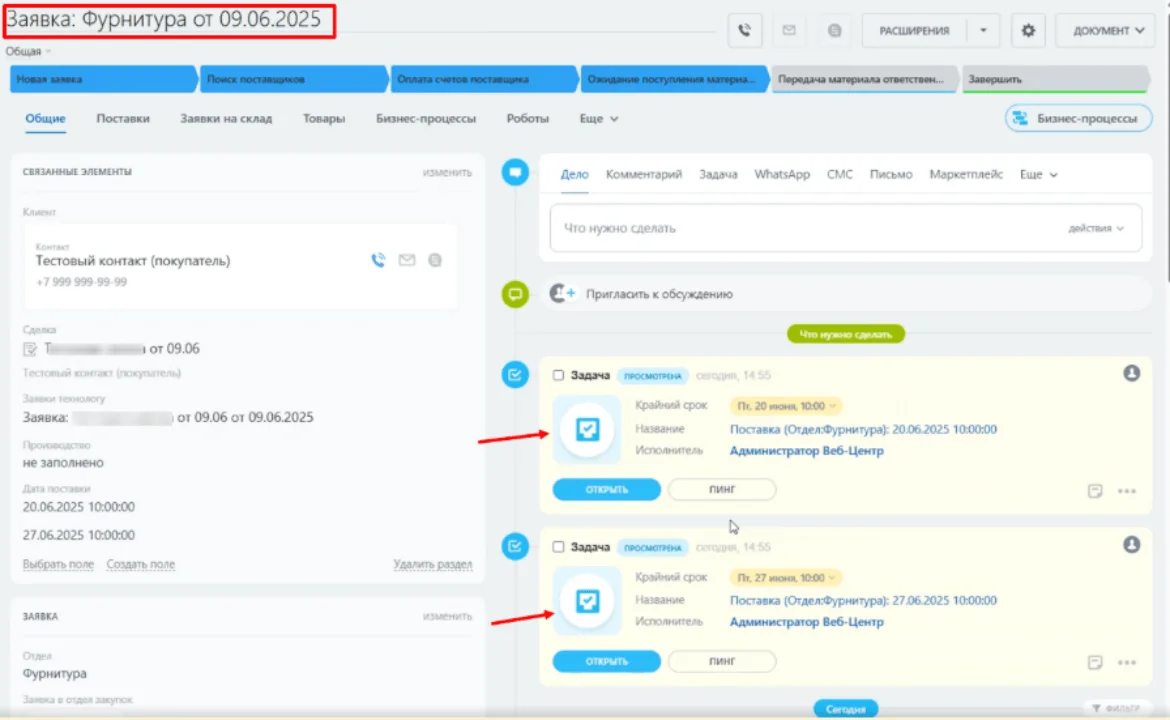The image size is (1170, 720).
Task: Click invite user icon beside Пригласить к обсуждению
Action: (x=562, y=293)
